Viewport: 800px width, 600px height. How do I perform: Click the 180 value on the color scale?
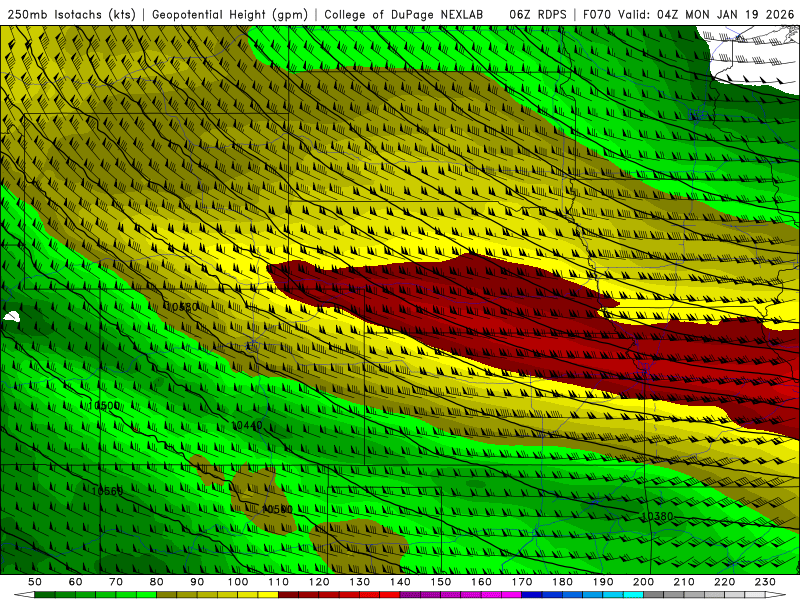coord(562,582)
